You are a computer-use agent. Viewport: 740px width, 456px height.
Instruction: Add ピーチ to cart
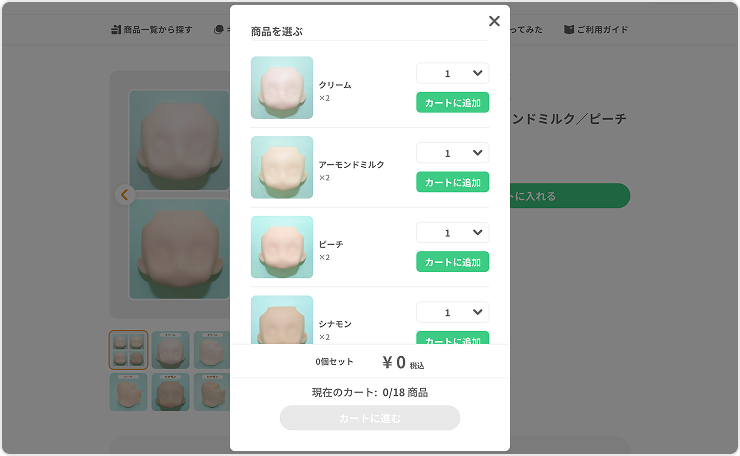pos(452,262)
